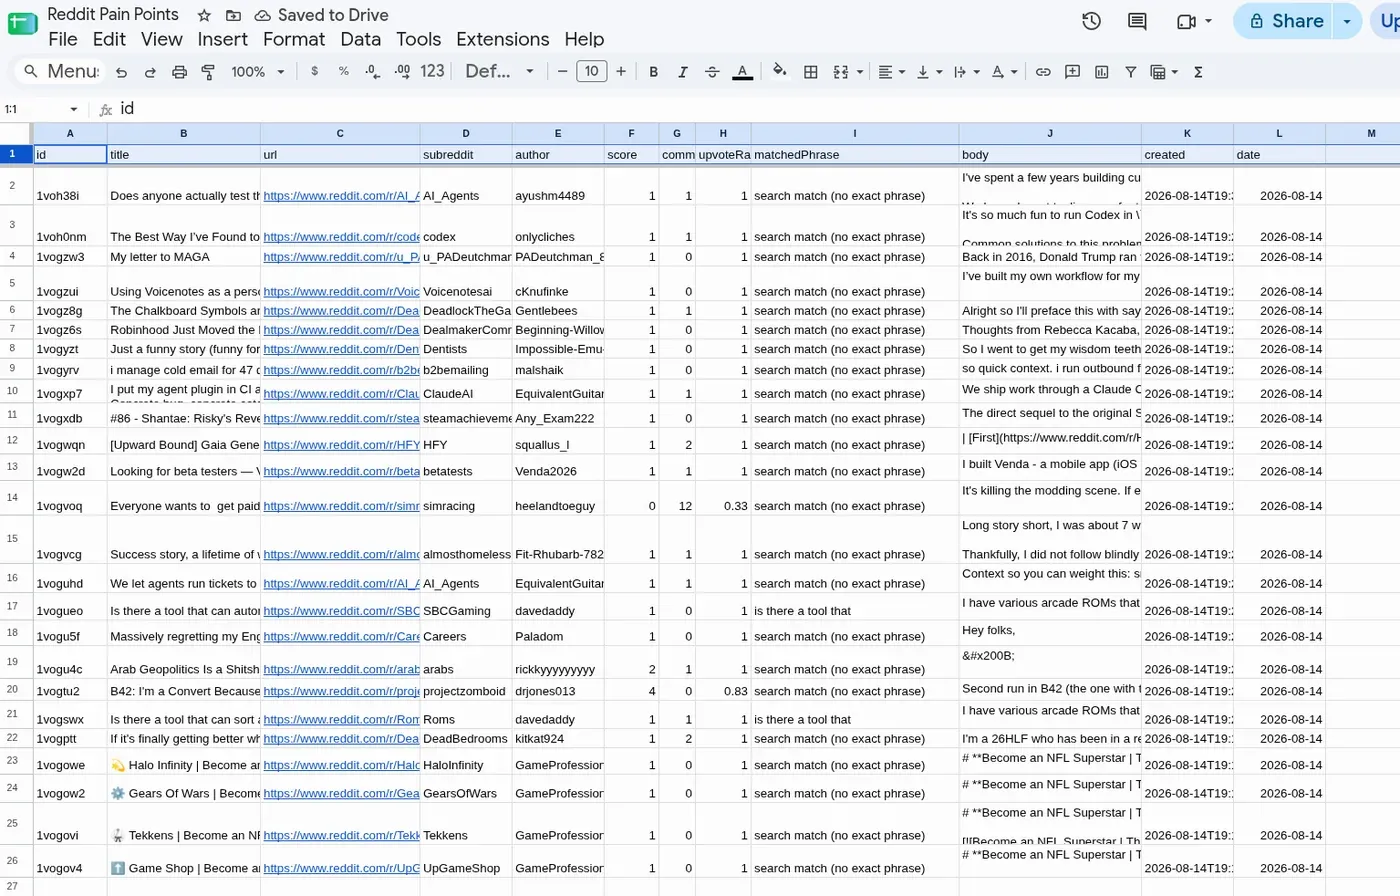Open the Share options dropdown arrow
Viewport: 1400px width, 896px height.
click(x=1348, y=21)
